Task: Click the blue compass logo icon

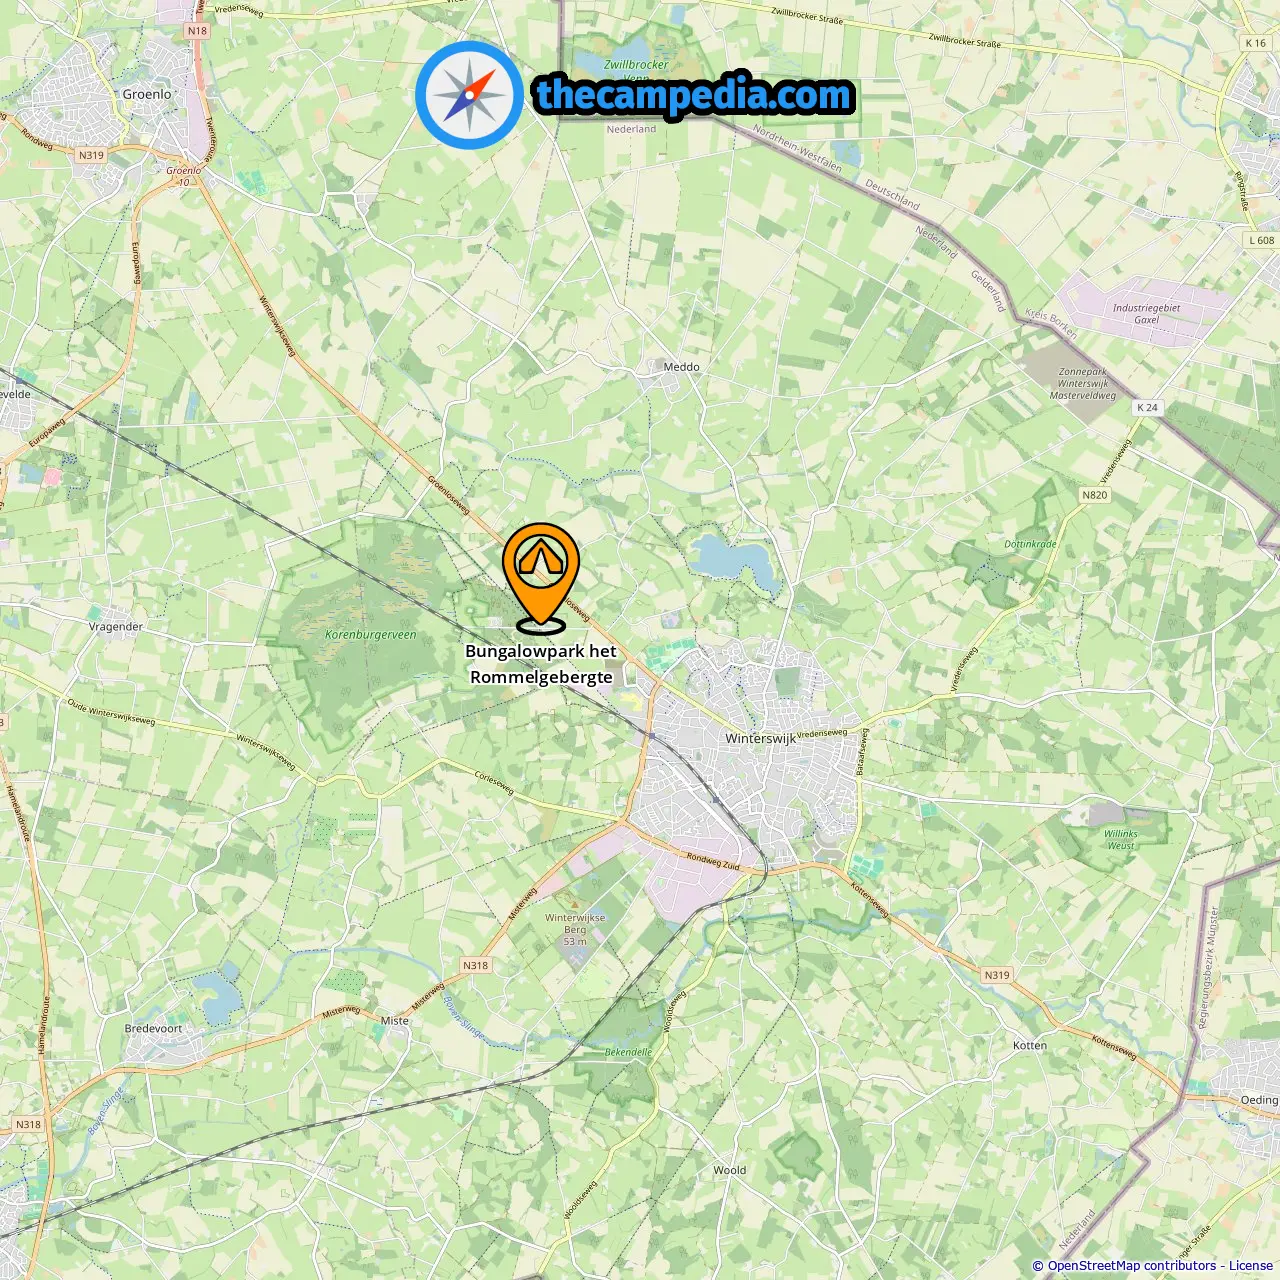Action: (470, 95)
